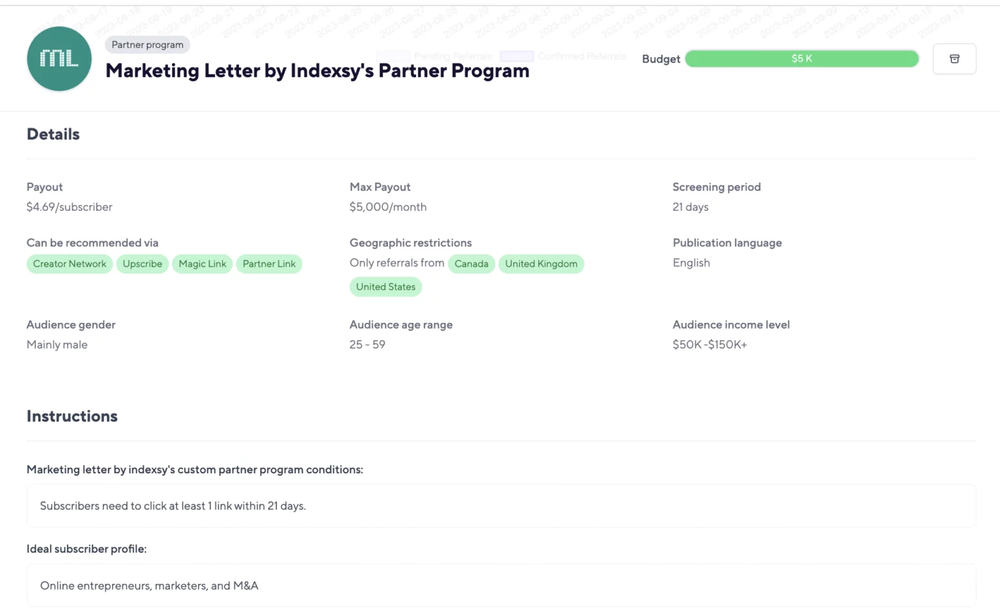Click the Canada geographic restriction badge

click(x=471, y=263)
